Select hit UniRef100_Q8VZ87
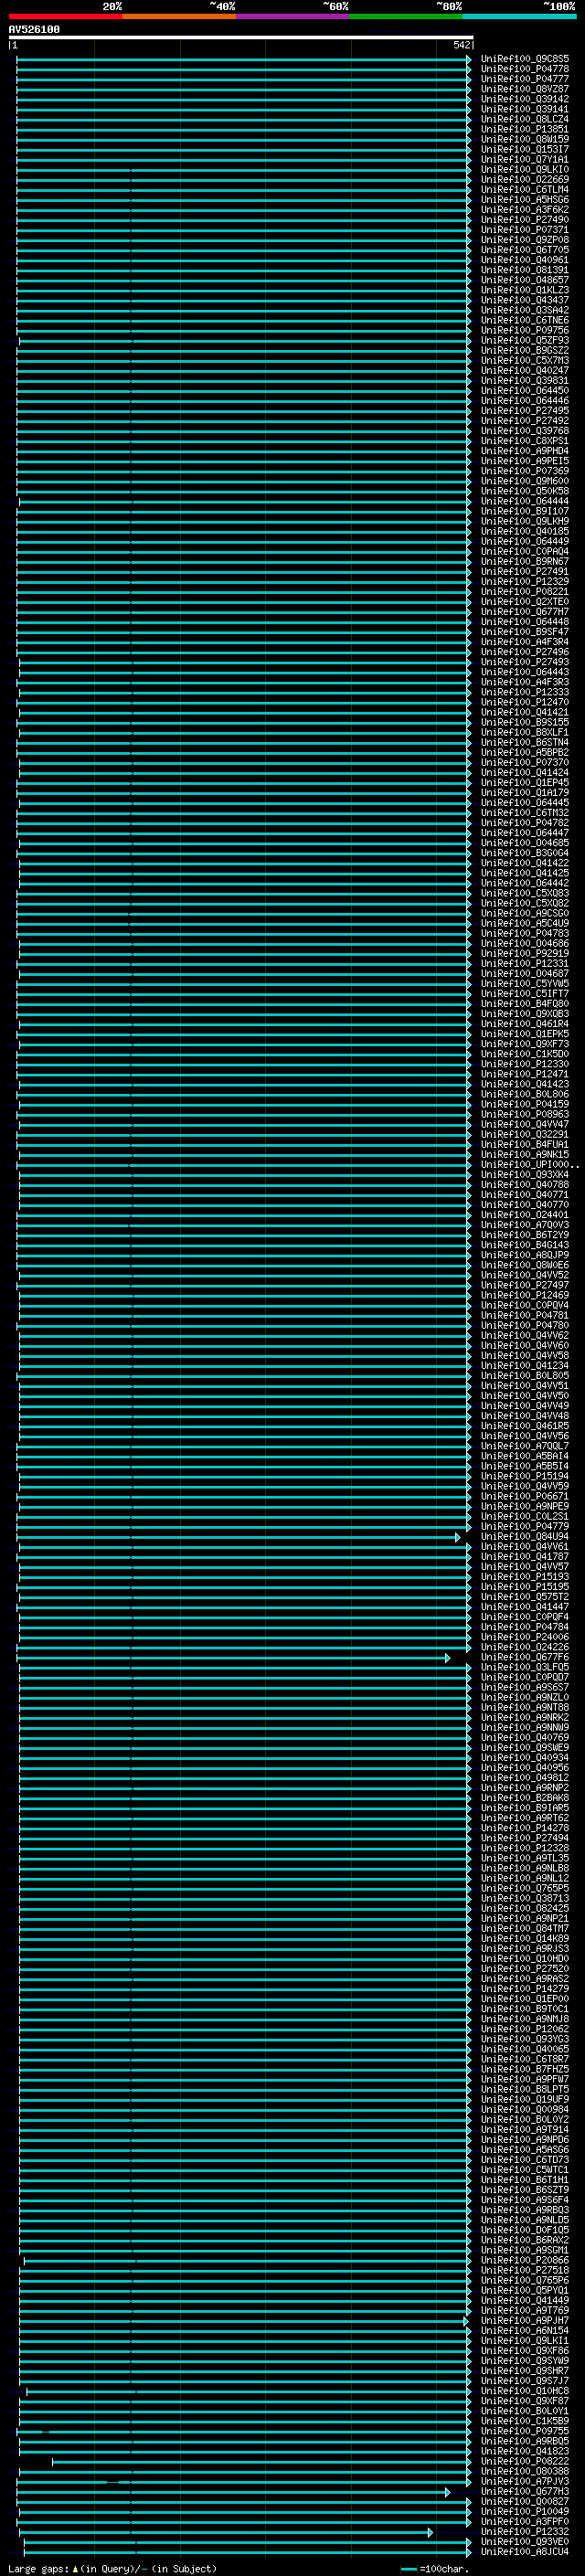 pyautogui.click(x=525, y=89)
